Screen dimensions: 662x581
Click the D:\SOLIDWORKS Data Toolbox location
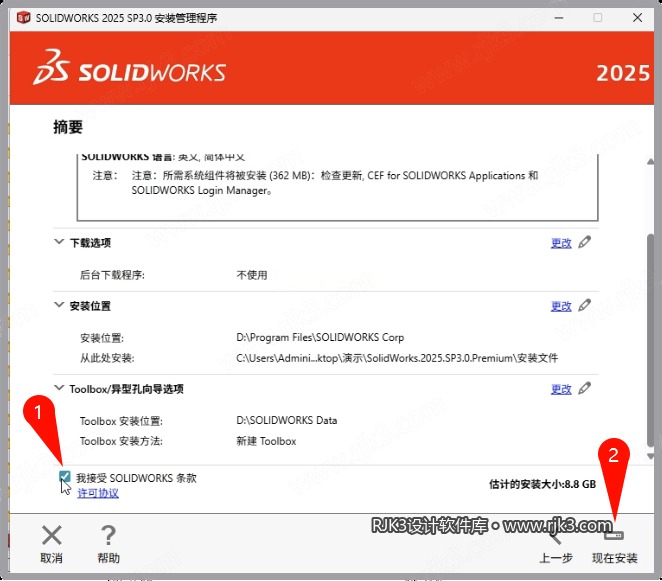point(287,421)
